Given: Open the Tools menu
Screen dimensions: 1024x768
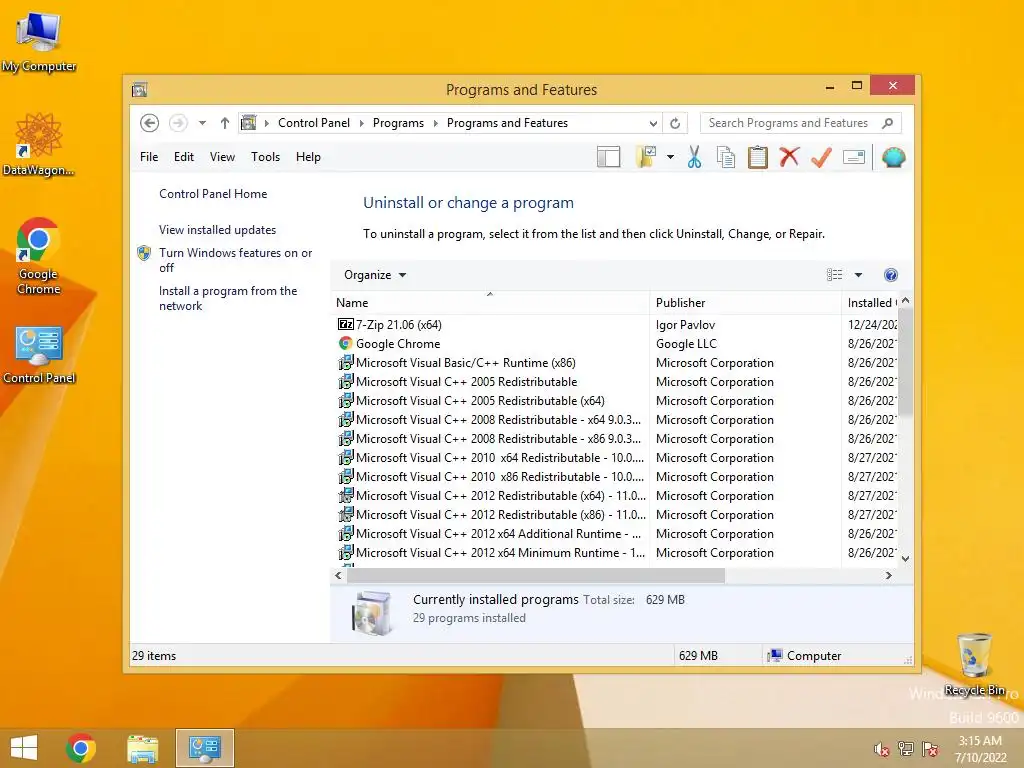Looking at the screenshot, I should tap(265, 157).
